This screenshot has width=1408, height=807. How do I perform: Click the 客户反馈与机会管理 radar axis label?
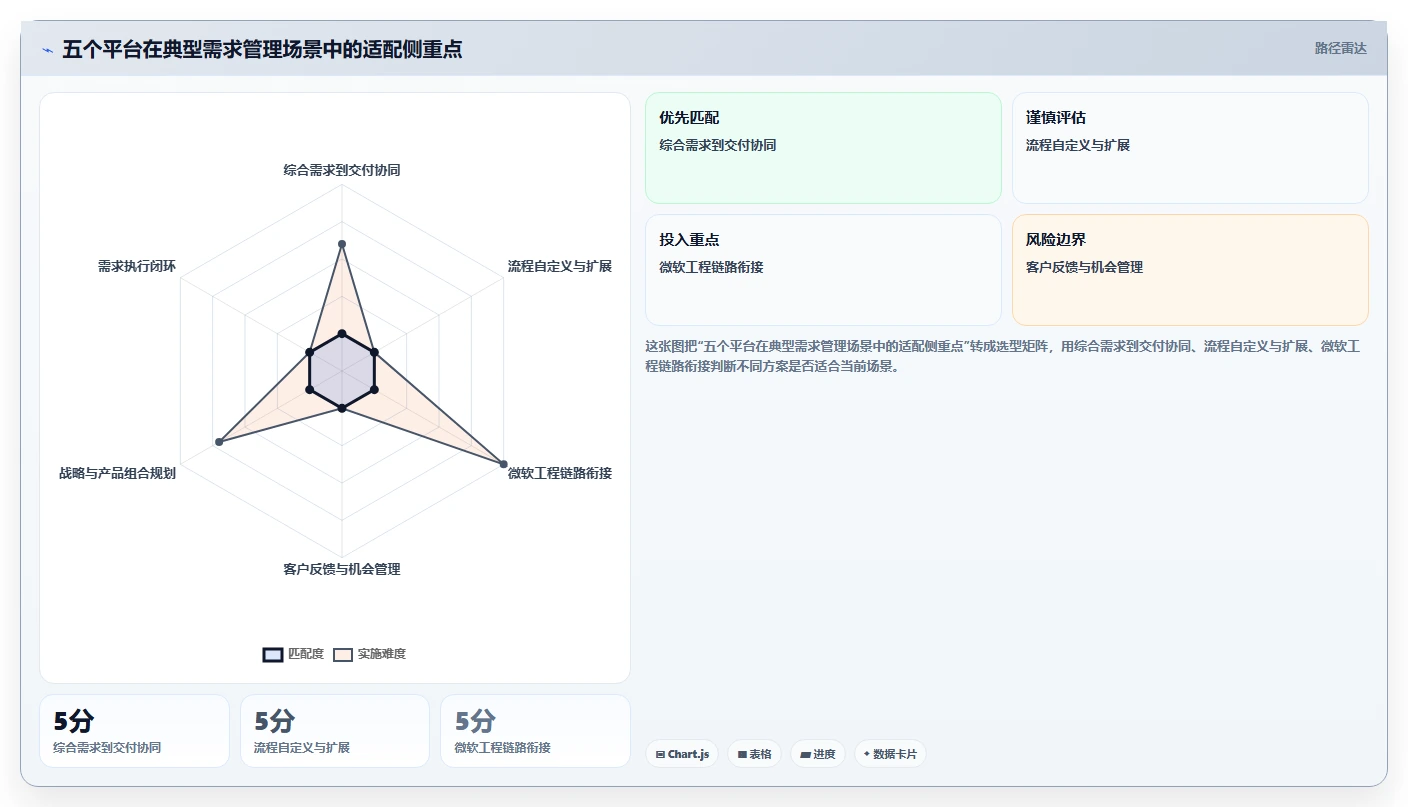(342, 569)
